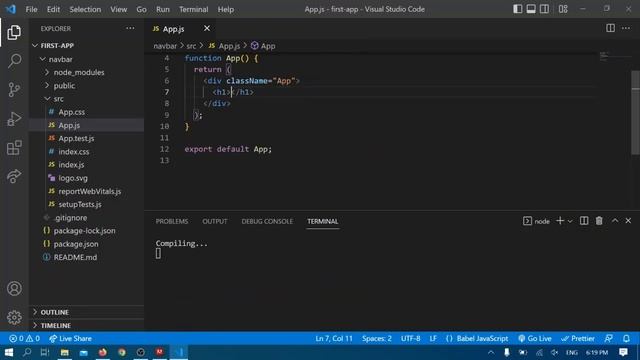This screenshot has width=640, height=360.
Task: Open logo.svg in the explorer
Action: coord(86,178)
